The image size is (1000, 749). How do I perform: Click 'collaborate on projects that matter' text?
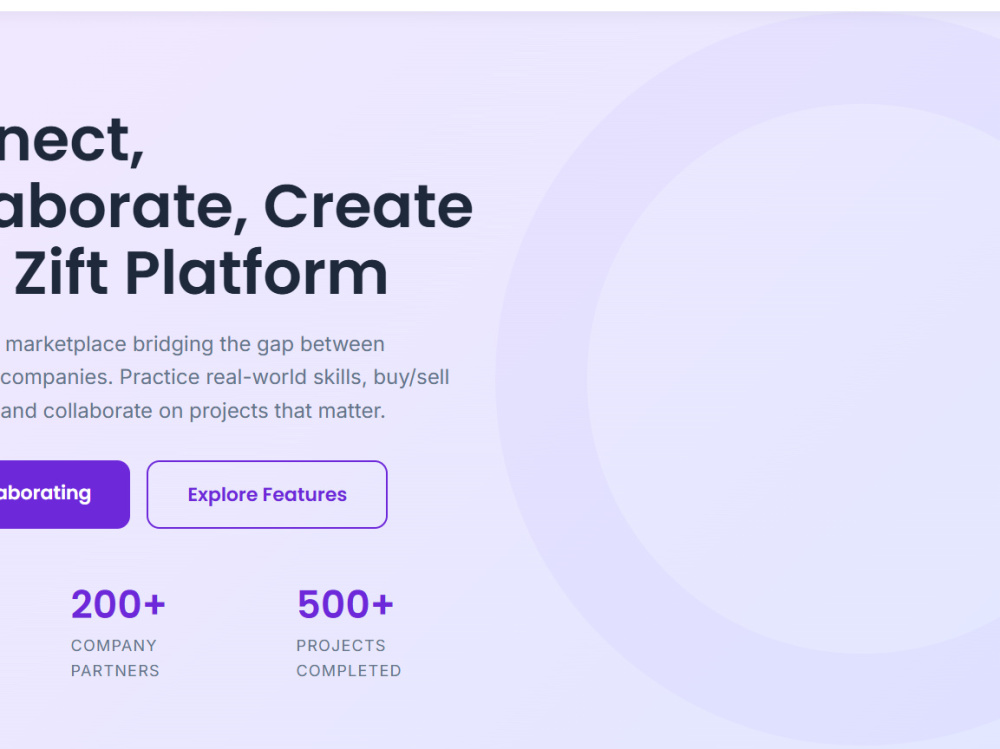pyautogui.click(x=214, y=411)
